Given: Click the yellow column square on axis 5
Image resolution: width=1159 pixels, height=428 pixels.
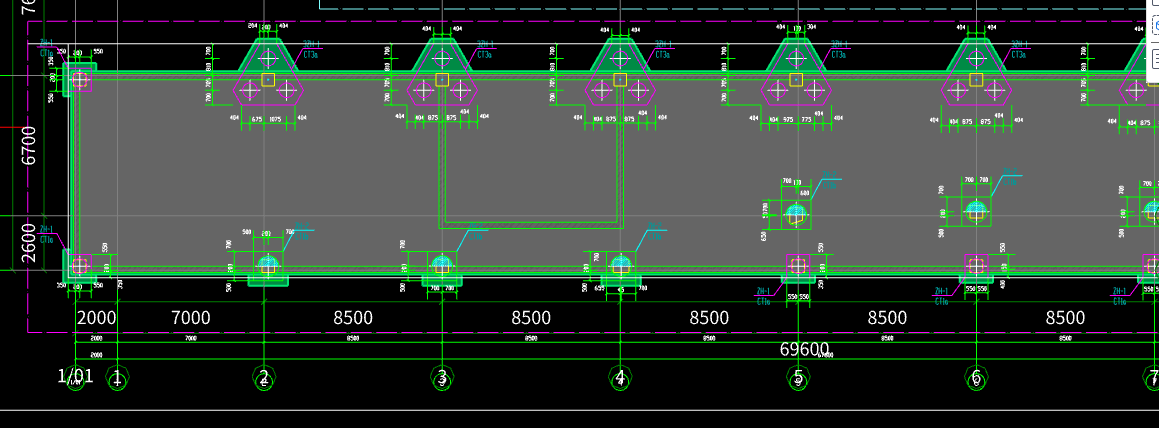Looking at the screenshot, I should [x=796, y=80].
